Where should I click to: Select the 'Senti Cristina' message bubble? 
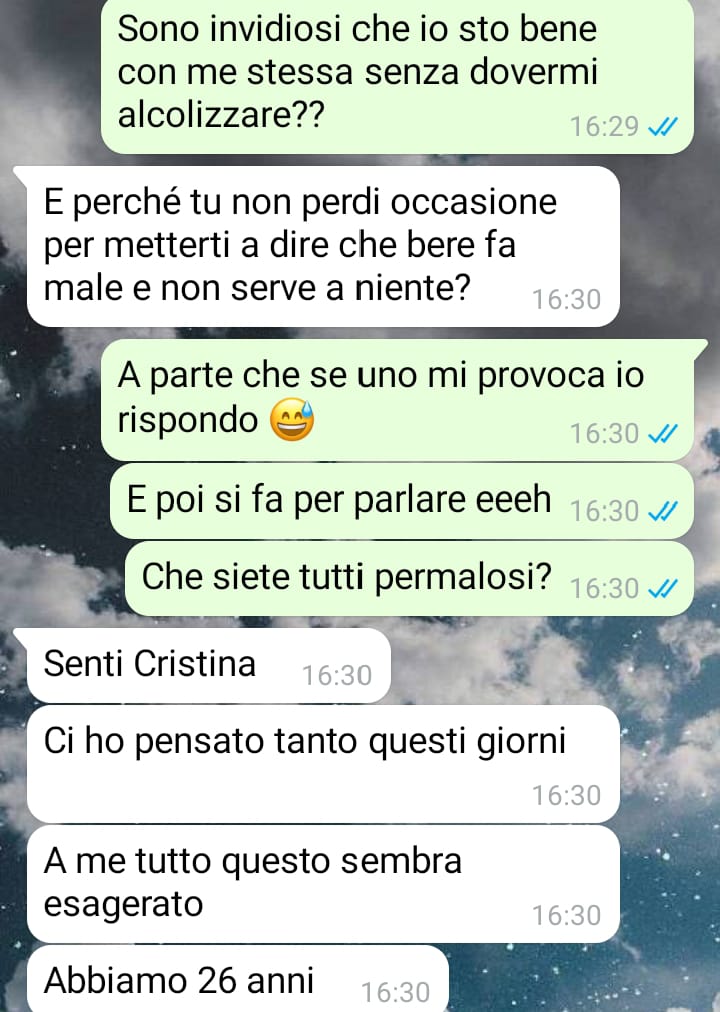(x=208, y=665)
